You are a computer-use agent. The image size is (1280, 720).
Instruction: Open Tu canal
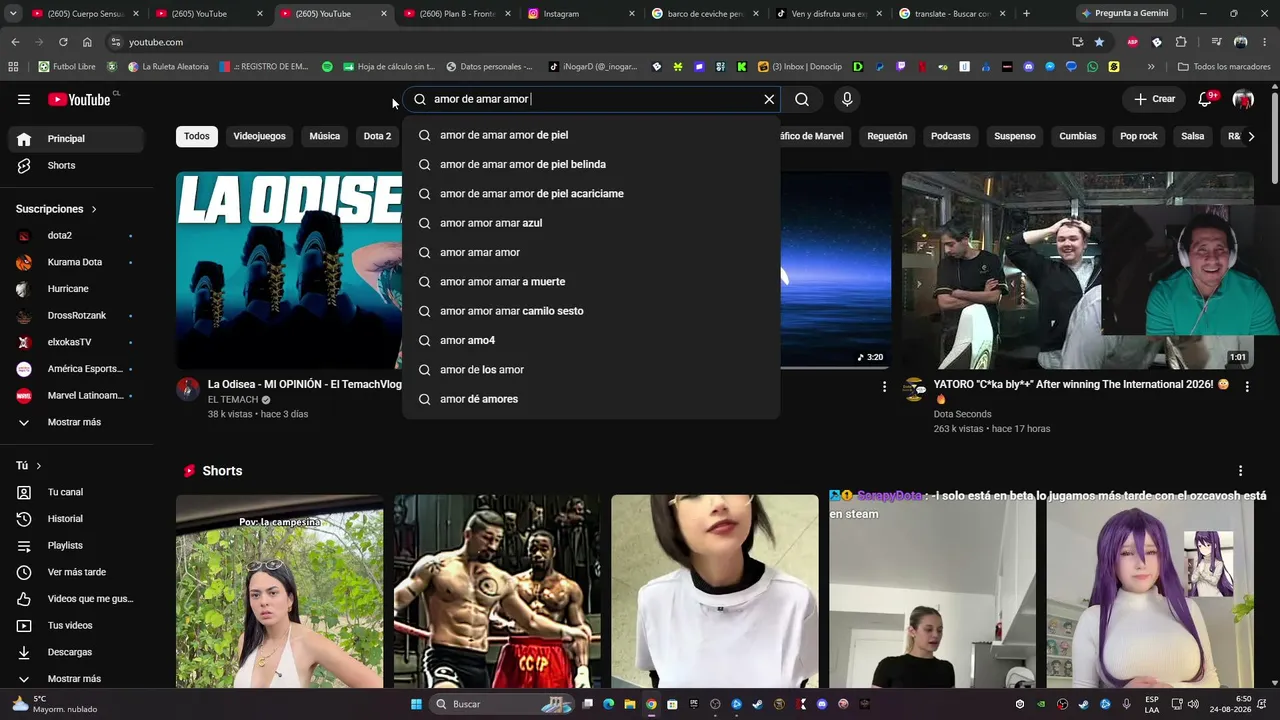[76, 492]
